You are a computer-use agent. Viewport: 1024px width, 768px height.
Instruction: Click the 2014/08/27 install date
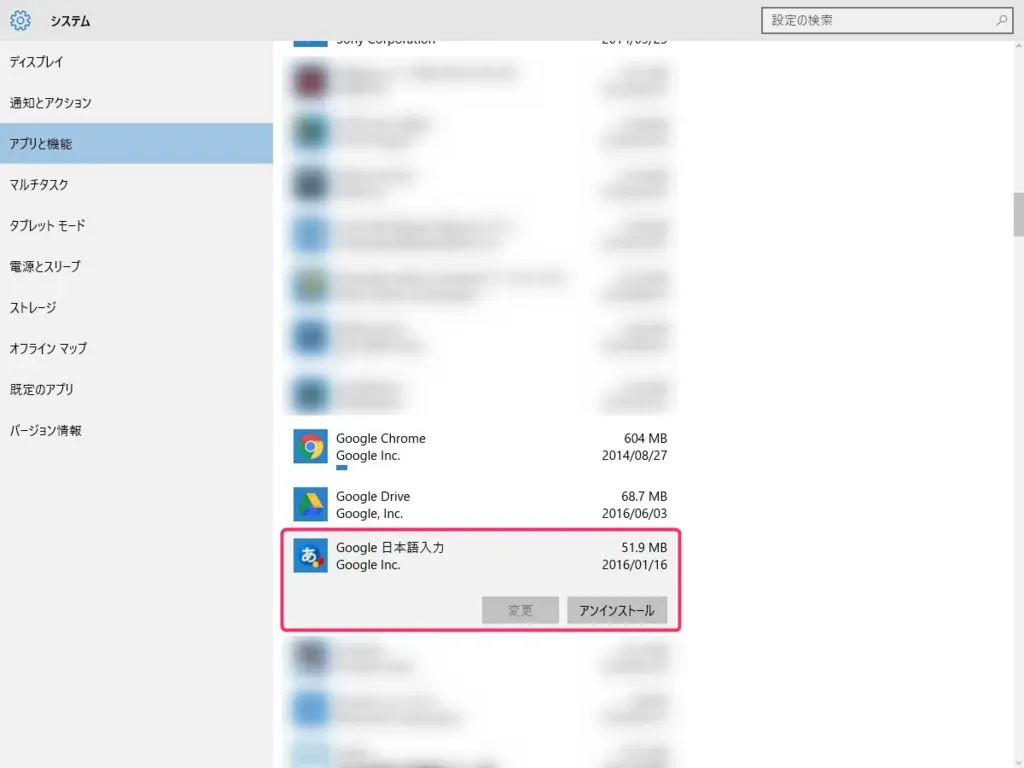[x=634, y=455]
